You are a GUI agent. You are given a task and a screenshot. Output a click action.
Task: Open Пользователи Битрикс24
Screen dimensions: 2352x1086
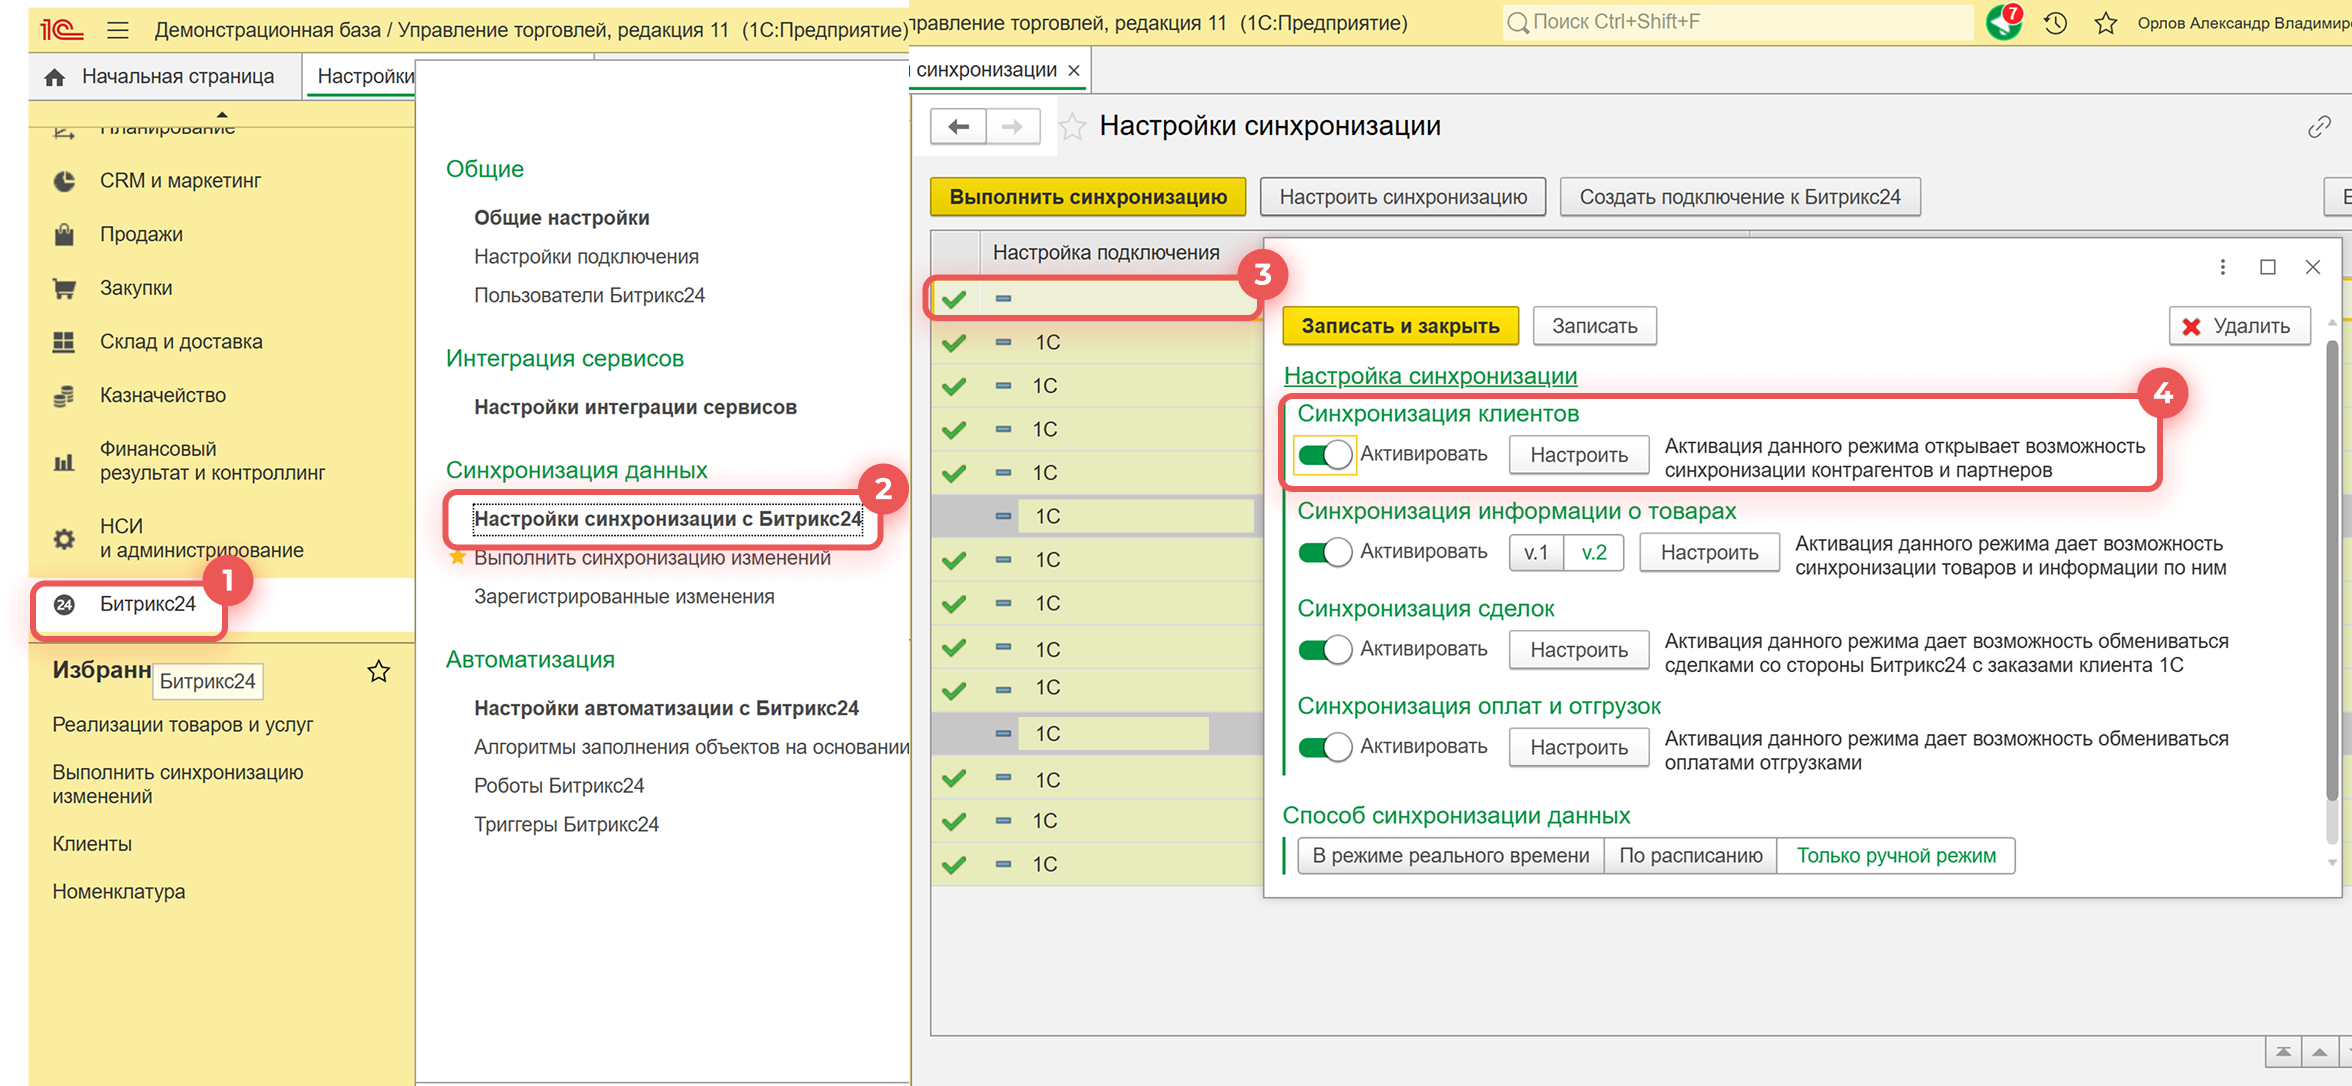(589, 296)
